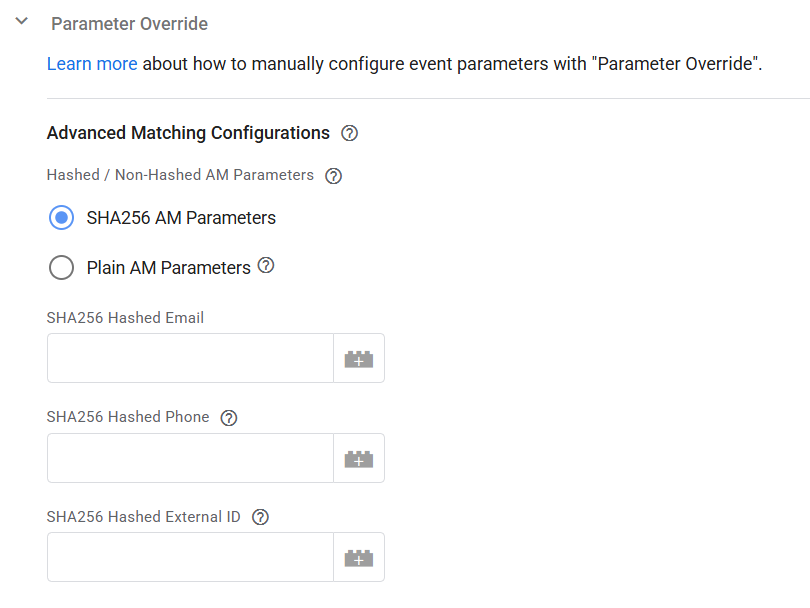Click the Parameter Override section title

(130, 23)
